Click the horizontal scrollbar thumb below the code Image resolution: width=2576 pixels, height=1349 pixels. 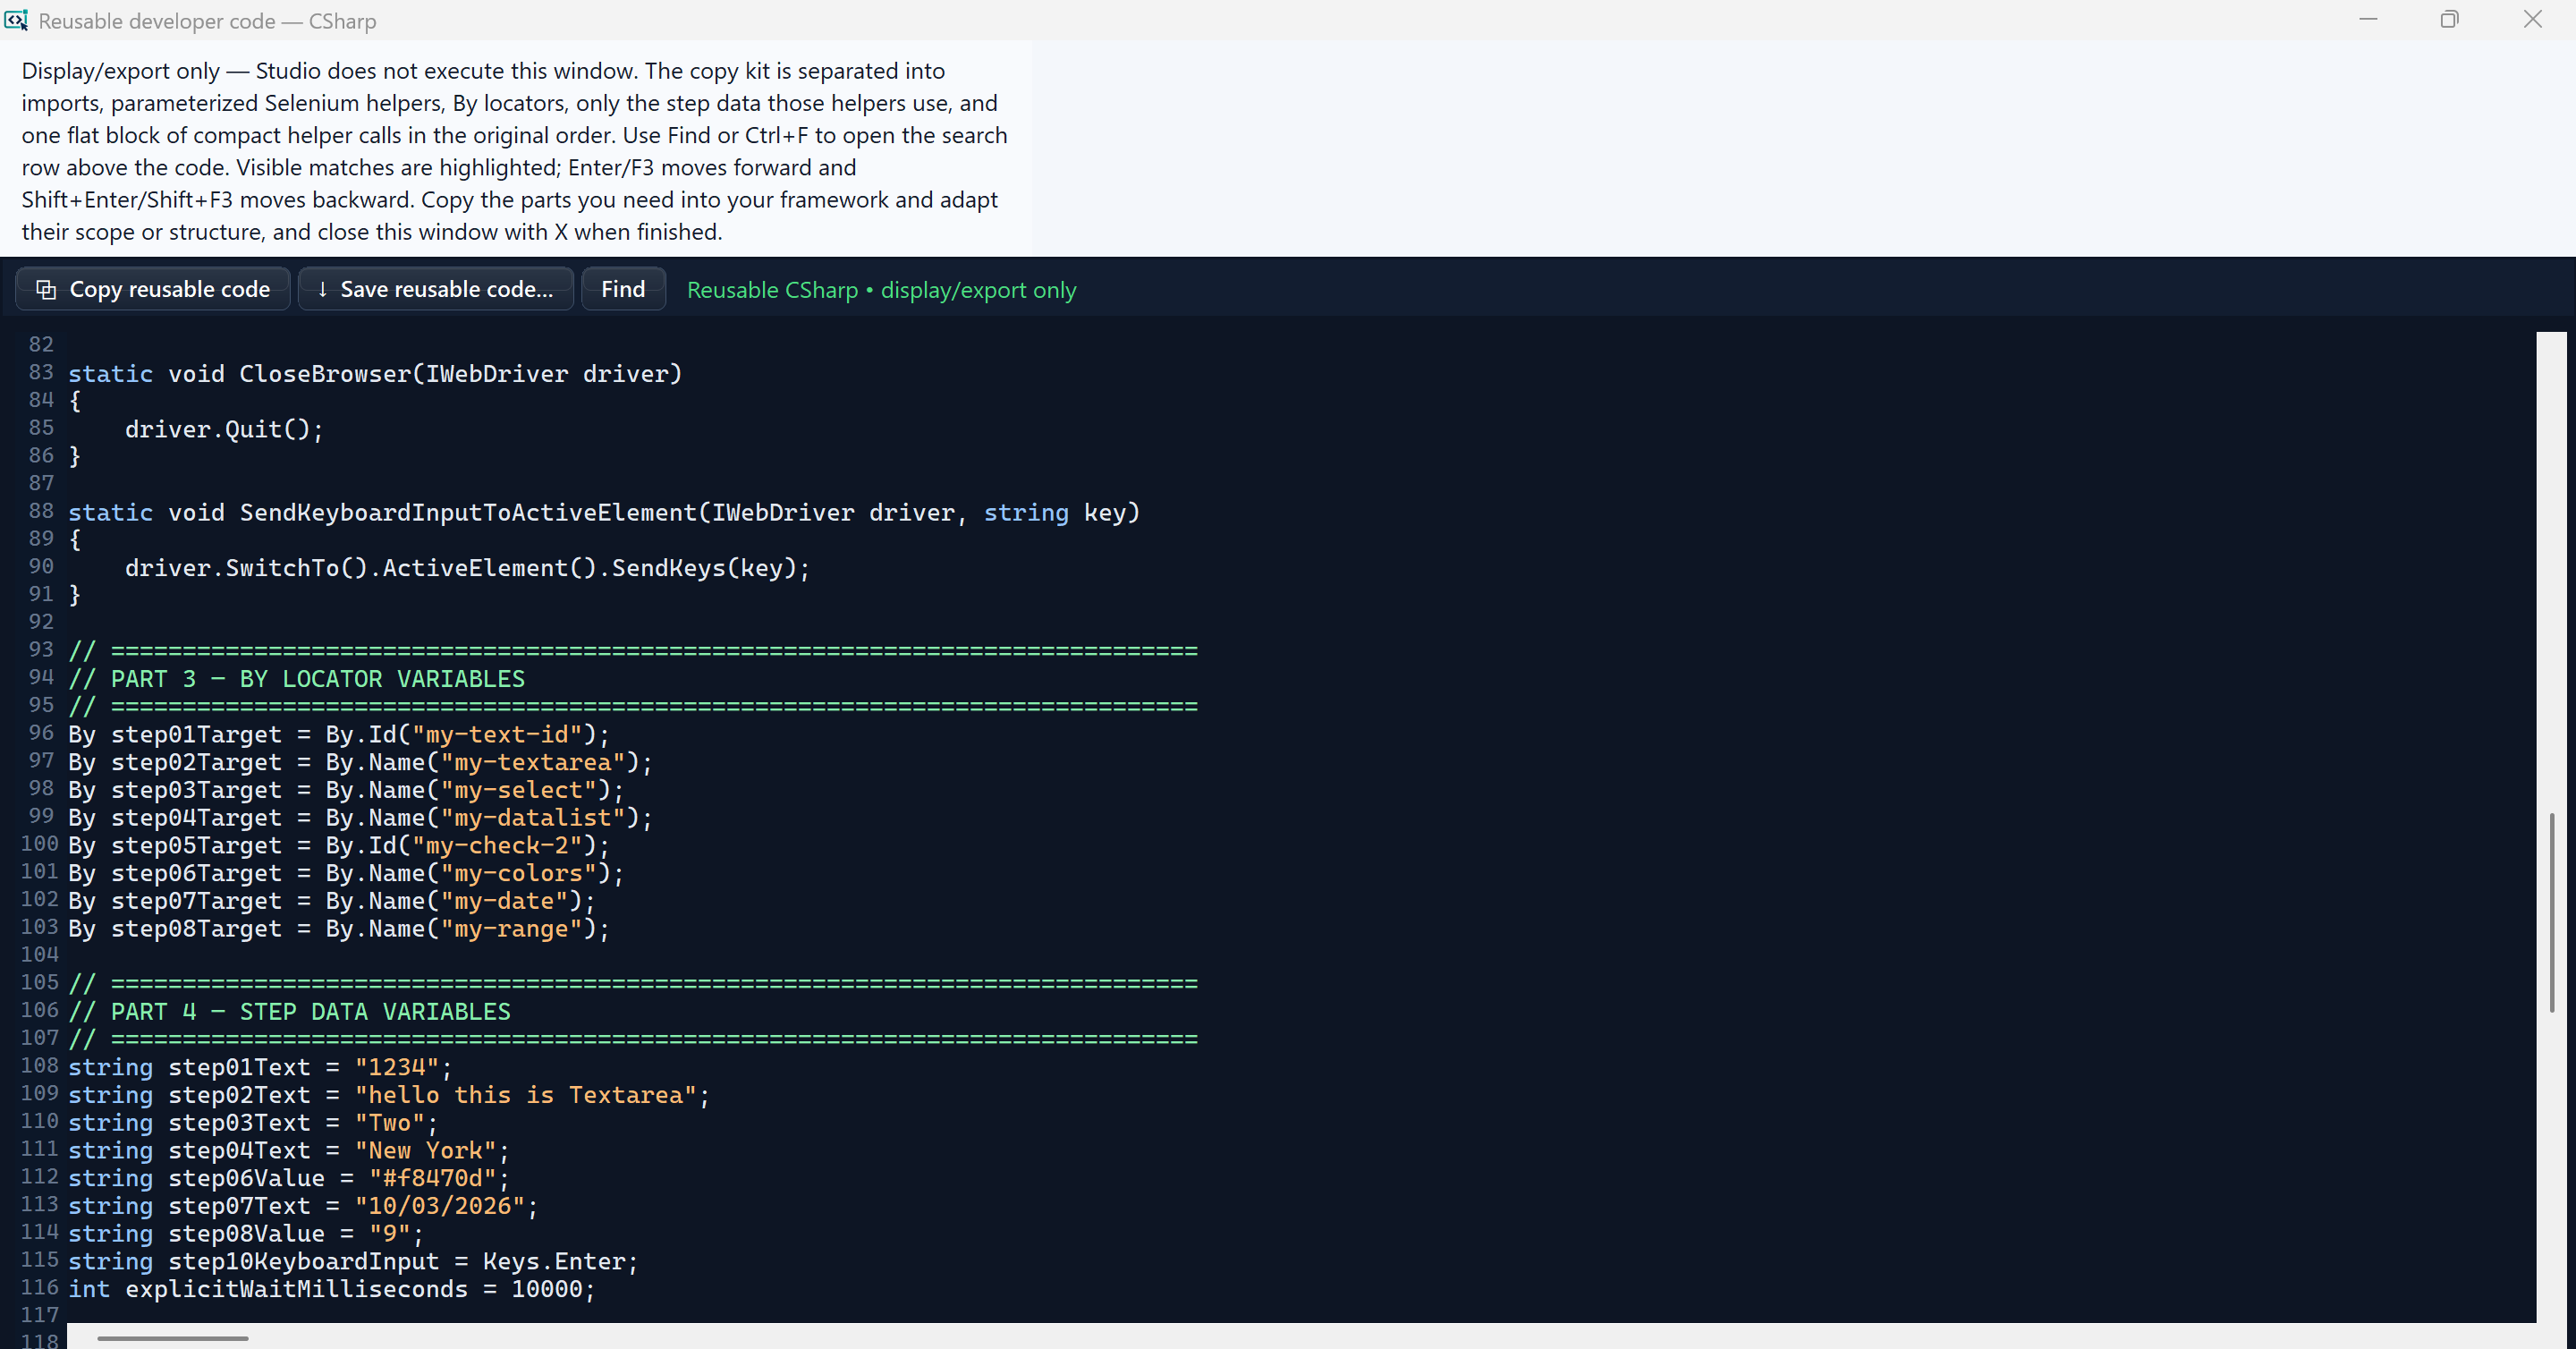[172, 1337]
